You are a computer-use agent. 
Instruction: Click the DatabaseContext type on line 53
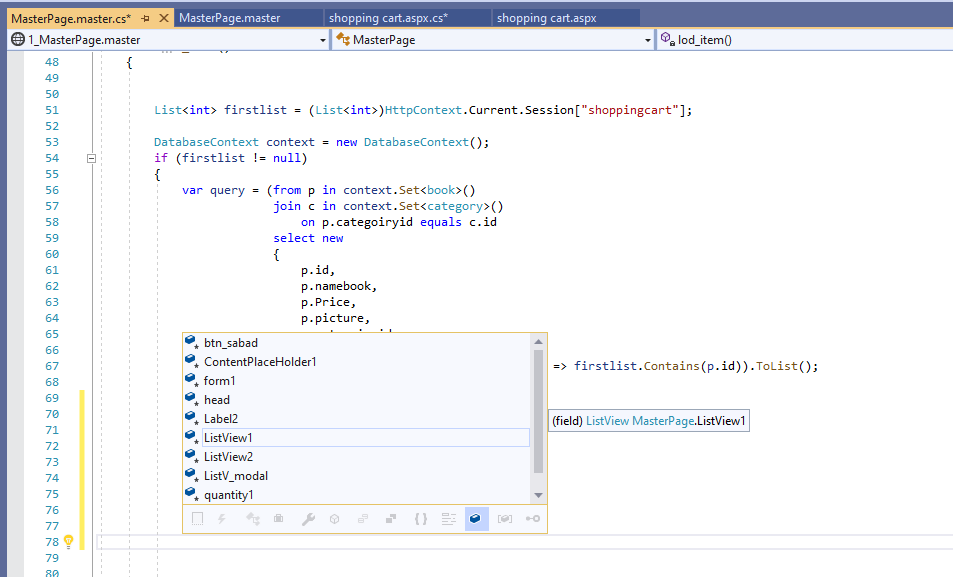[206, 142]
